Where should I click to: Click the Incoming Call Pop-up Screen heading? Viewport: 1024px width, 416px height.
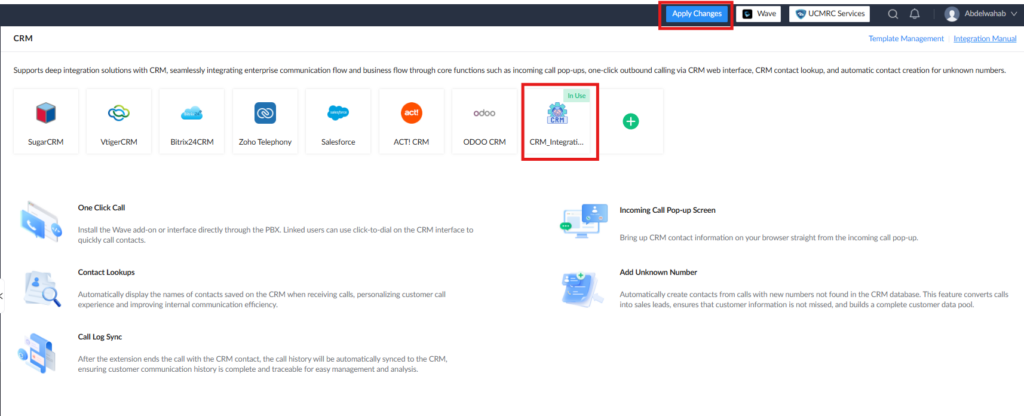(x=667, y=210)
